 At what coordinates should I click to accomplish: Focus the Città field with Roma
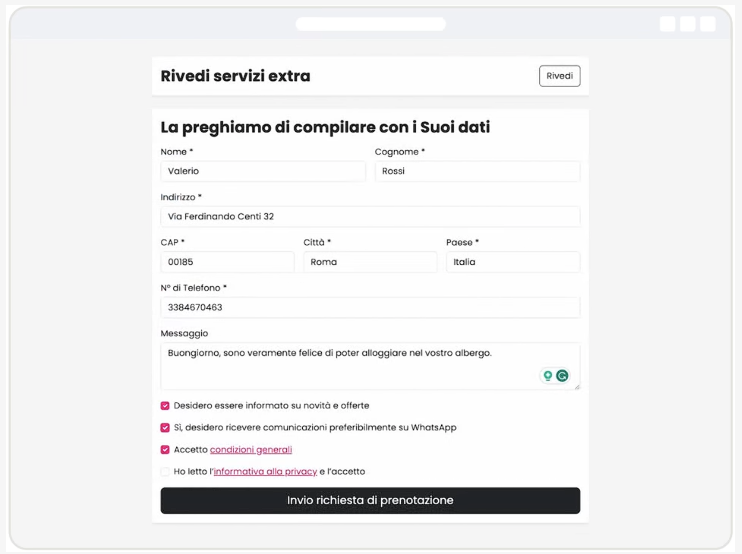(370, 262)
